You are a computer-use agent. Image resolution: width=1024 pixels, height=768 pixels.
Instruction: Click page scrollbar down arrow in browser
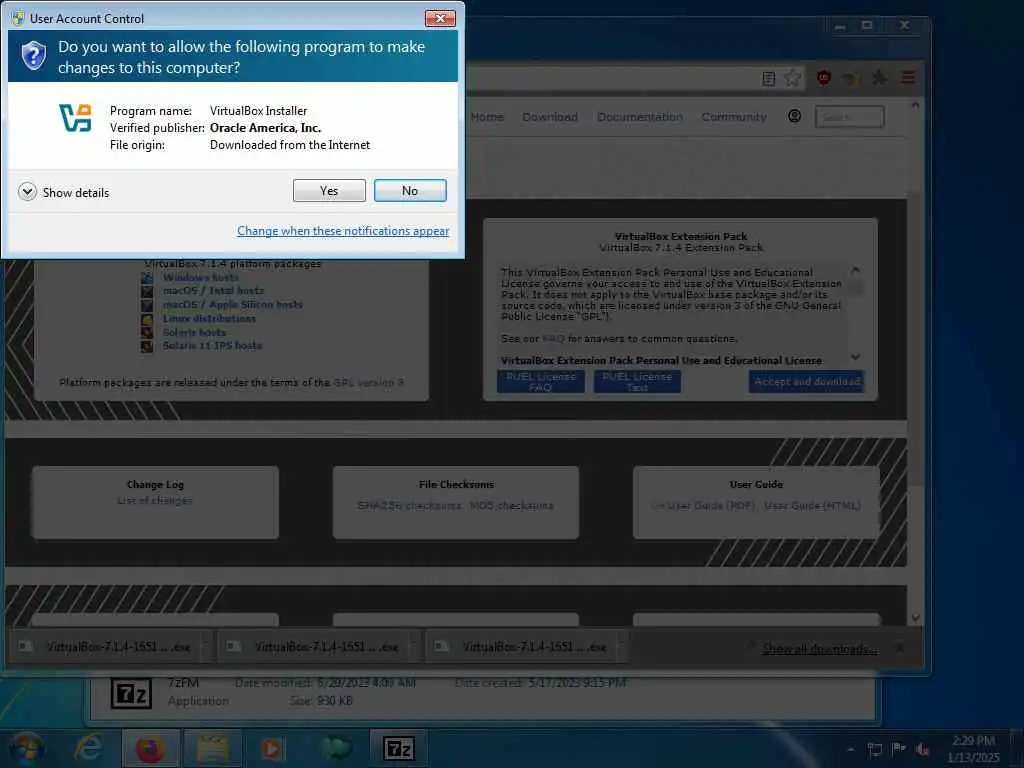pyautogui.click(x=915, y=618)
